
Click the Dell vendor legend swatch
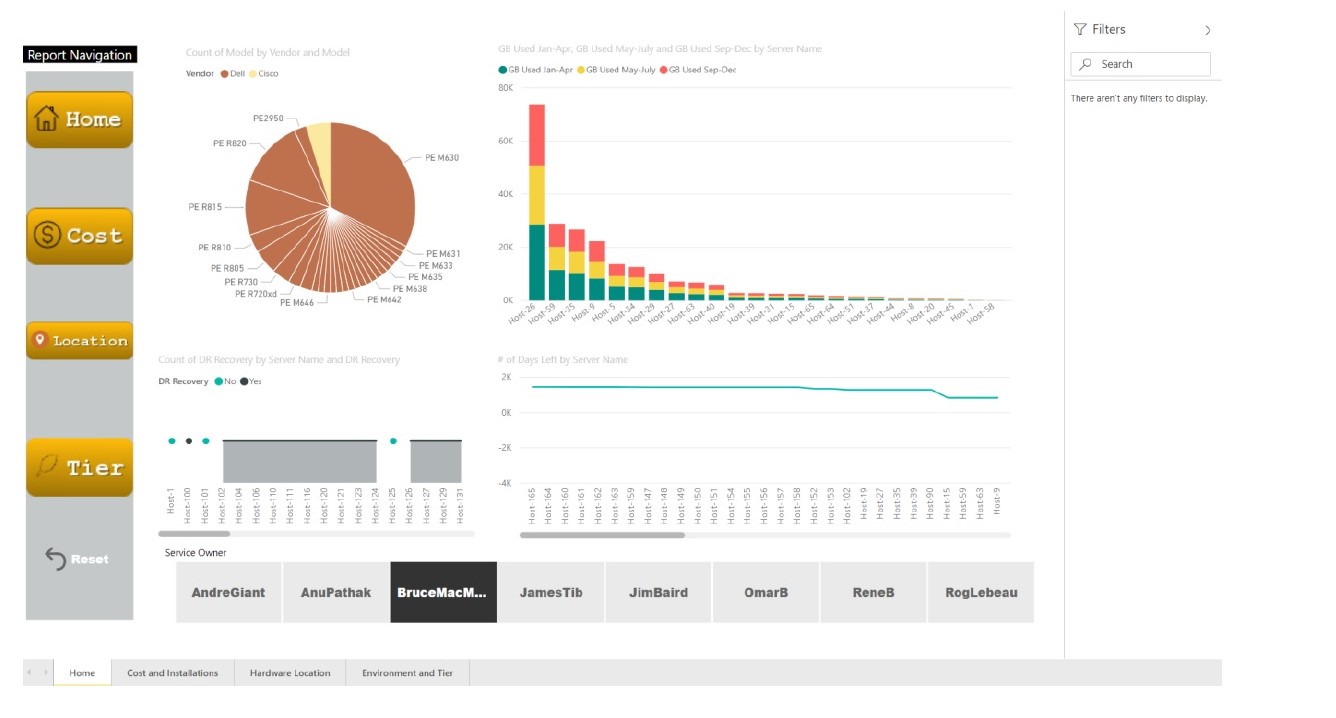coord(225,74)
